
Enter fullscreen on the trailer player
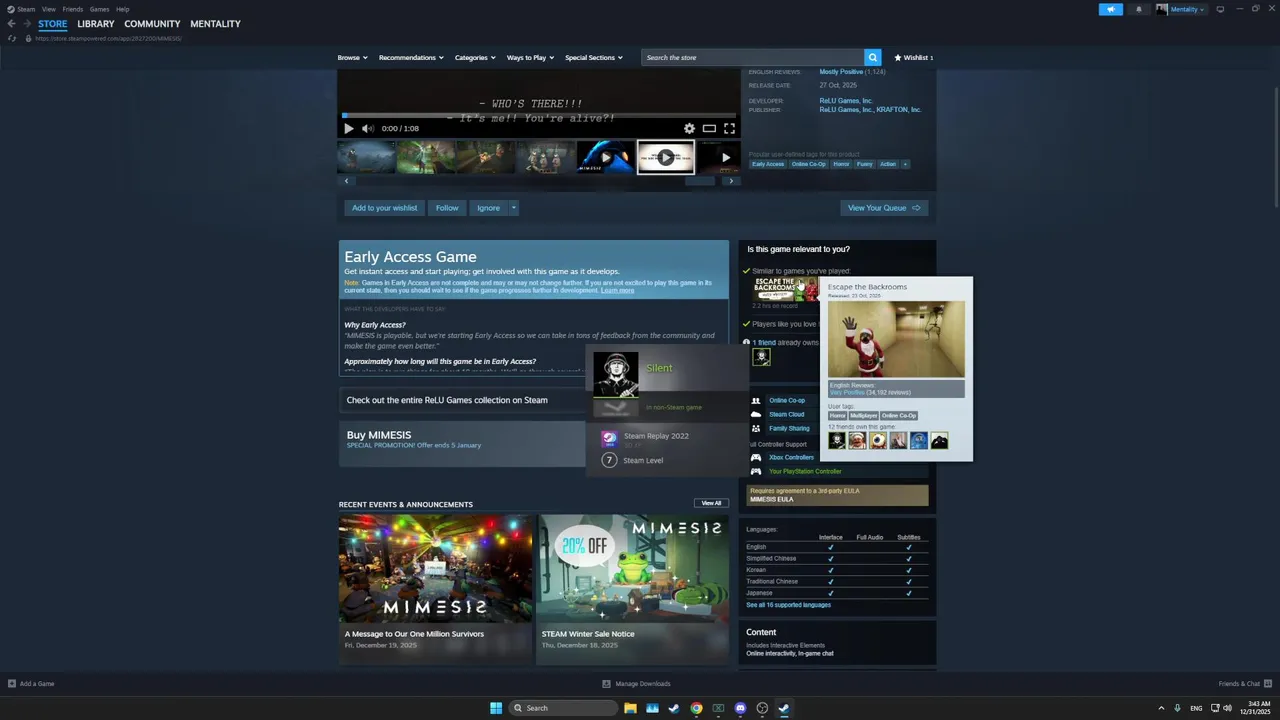[x=729, y=128]
